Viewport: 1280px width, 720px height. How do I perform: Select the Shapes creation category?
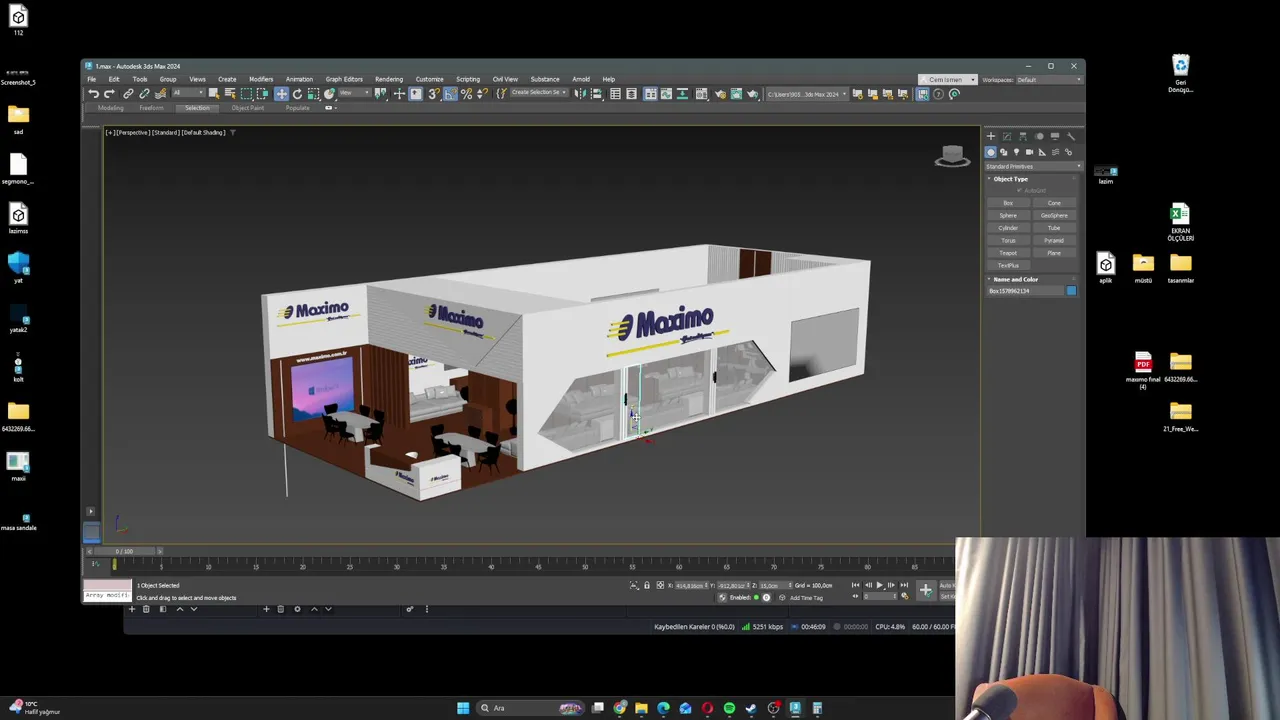(1003, 152)
